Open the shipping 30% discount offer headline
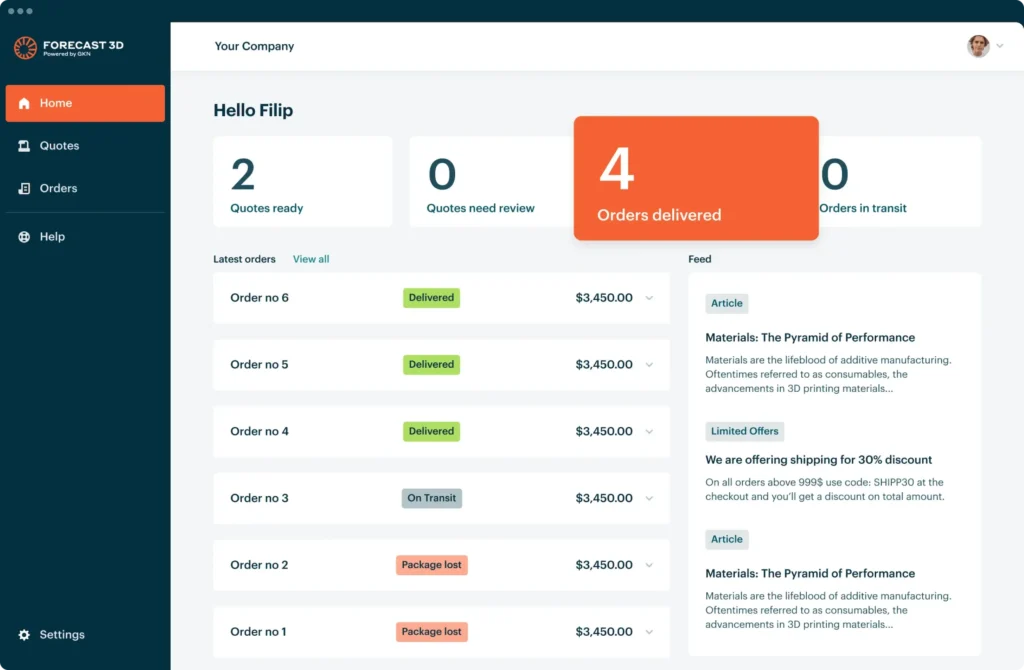Screen dimensions: 1024x670 pos(818,460)
